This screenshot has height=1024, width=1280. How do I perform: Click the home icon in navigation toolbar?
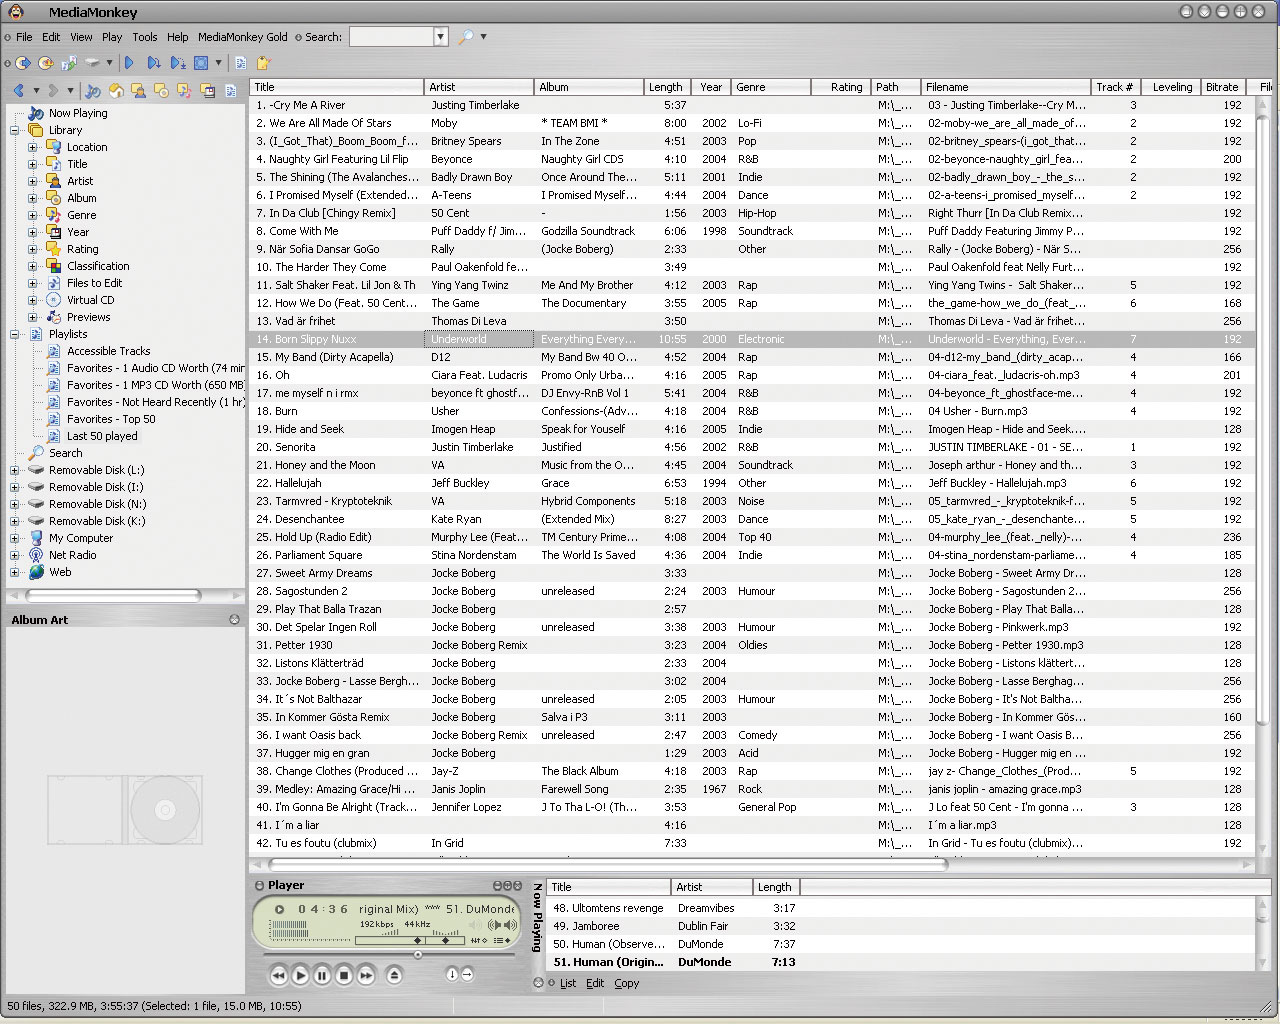tap(116, 91)
